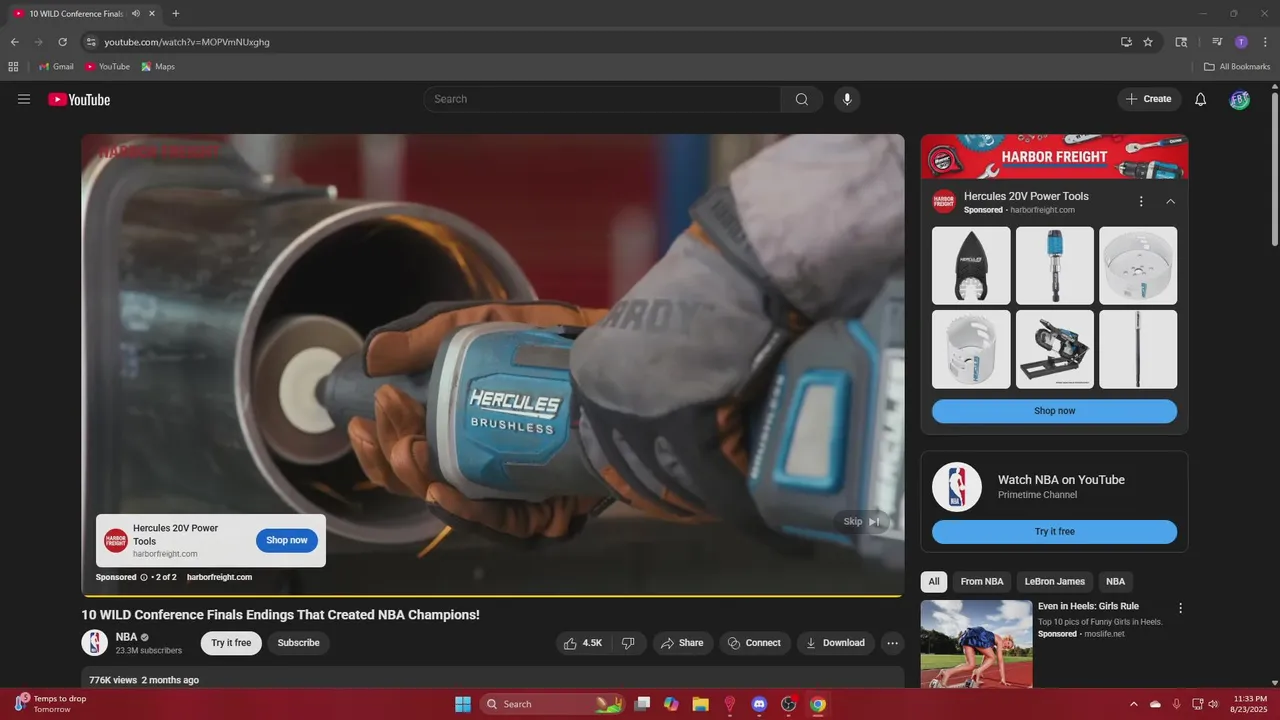This screenshot has width=1280, height=720.
Task: Open Chrome profile T avatar
Action: click(1241, 42)
